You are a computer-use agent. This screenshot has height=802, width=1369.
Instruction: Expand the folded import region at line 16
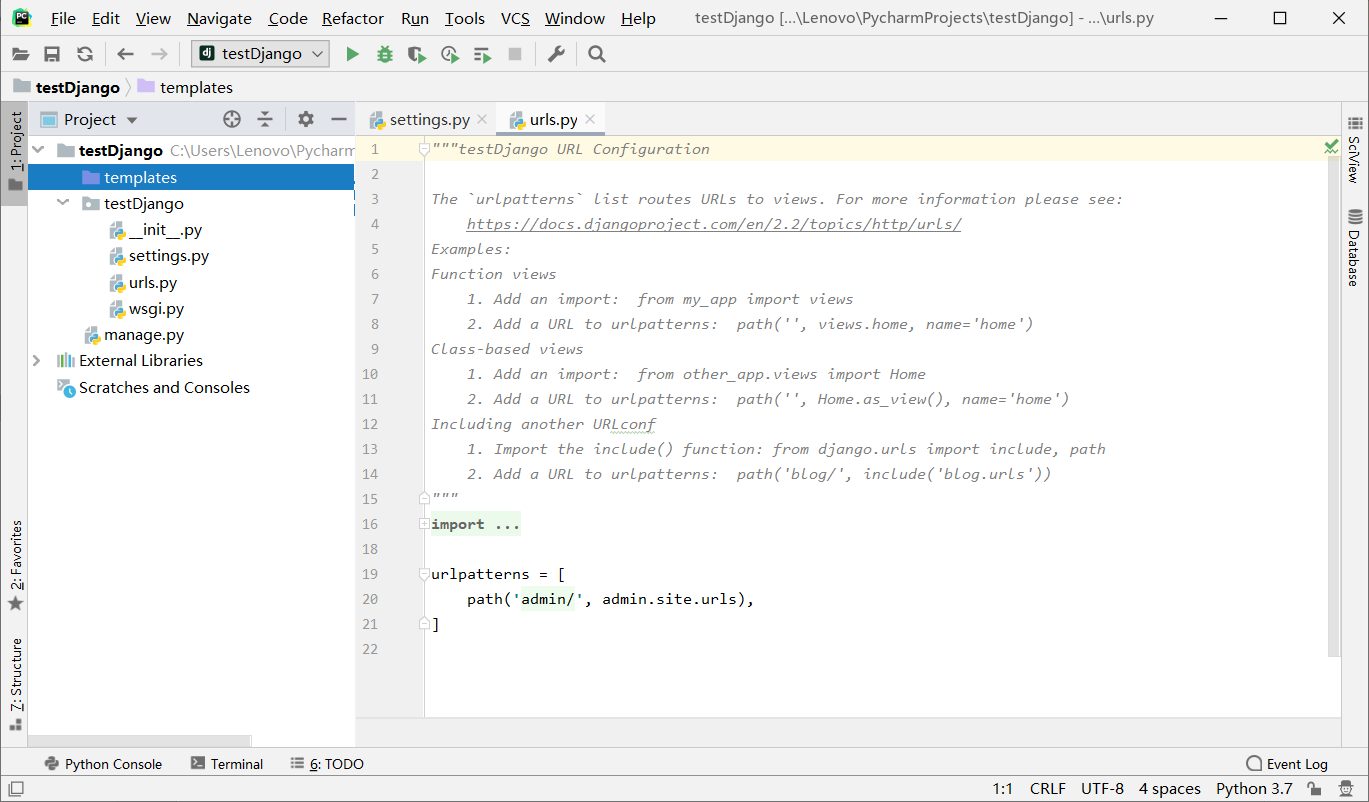(425, 524)
